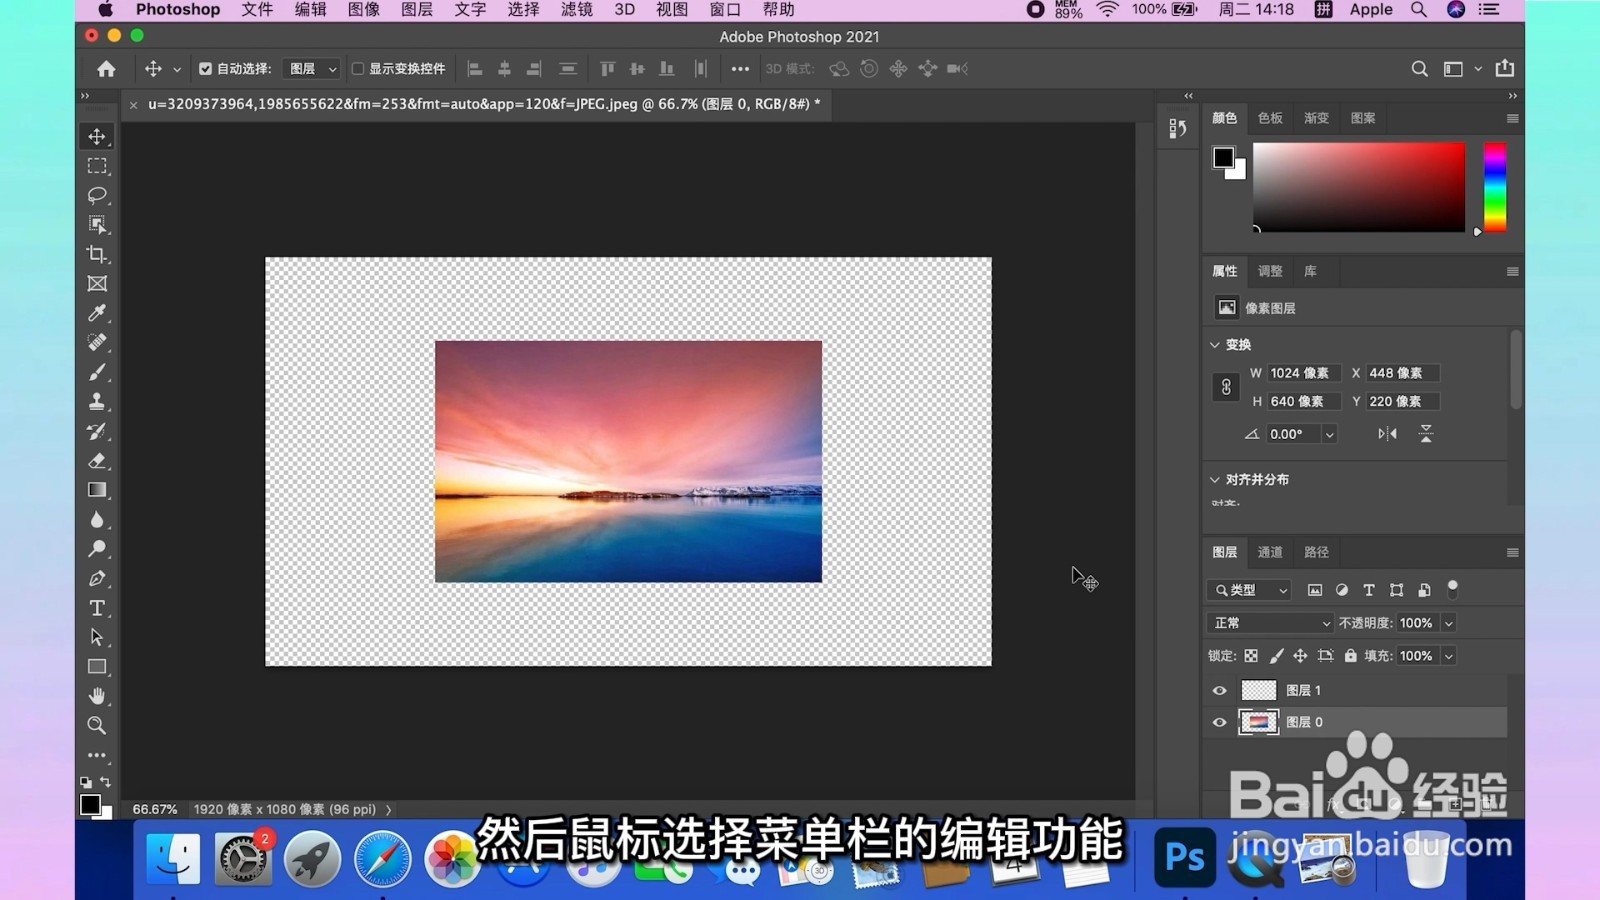
Task: Choose the Path Selection tool
Action: pos(97,637)
